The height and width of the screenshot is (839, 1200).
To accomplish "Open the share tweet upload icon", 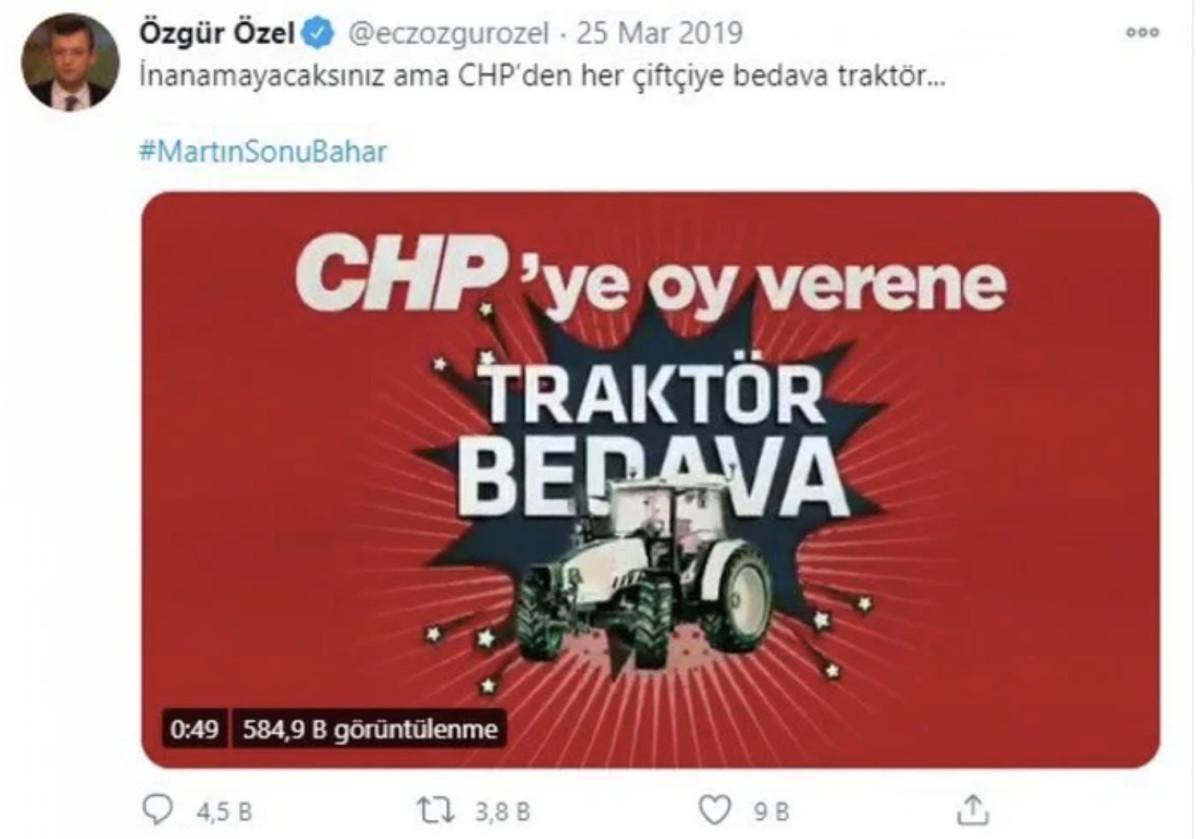I will (x=973, y=808).
